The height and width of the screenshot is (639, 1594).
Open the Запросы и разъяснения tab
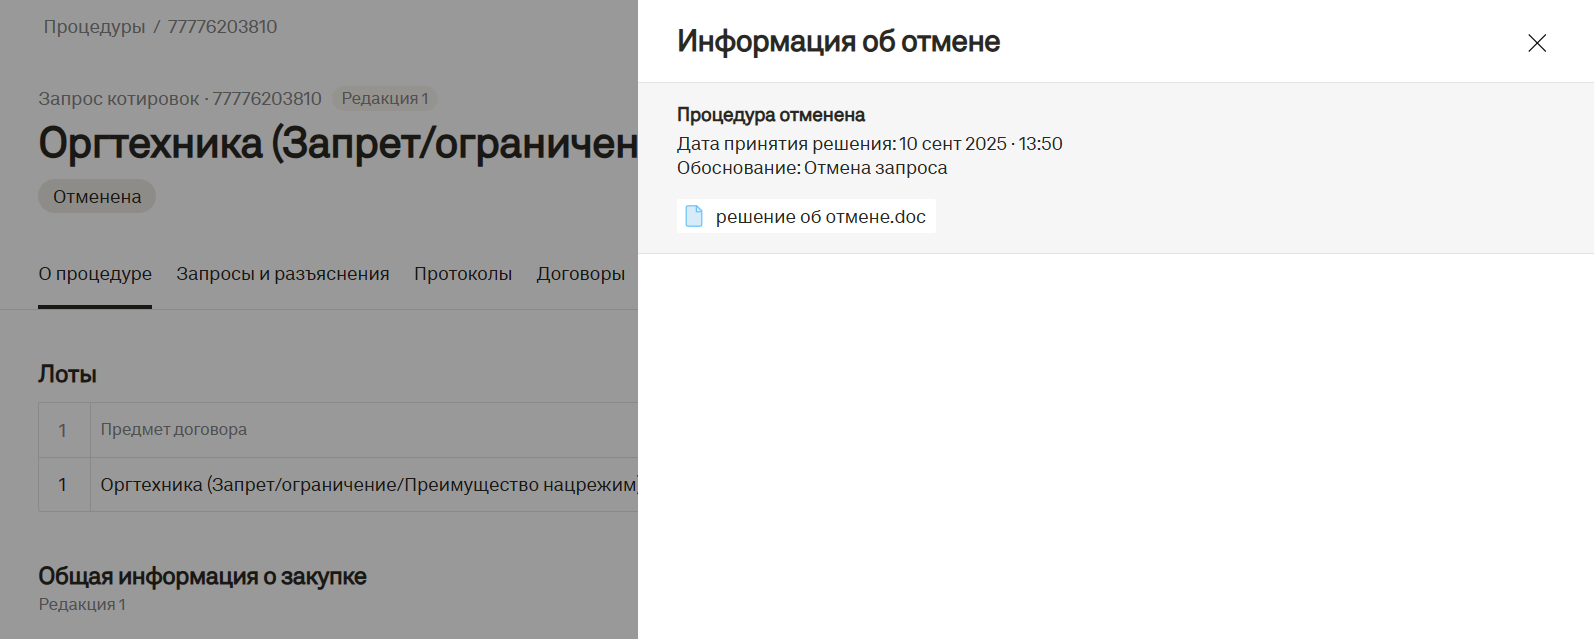pyautogui.click(x=283, y=274)
